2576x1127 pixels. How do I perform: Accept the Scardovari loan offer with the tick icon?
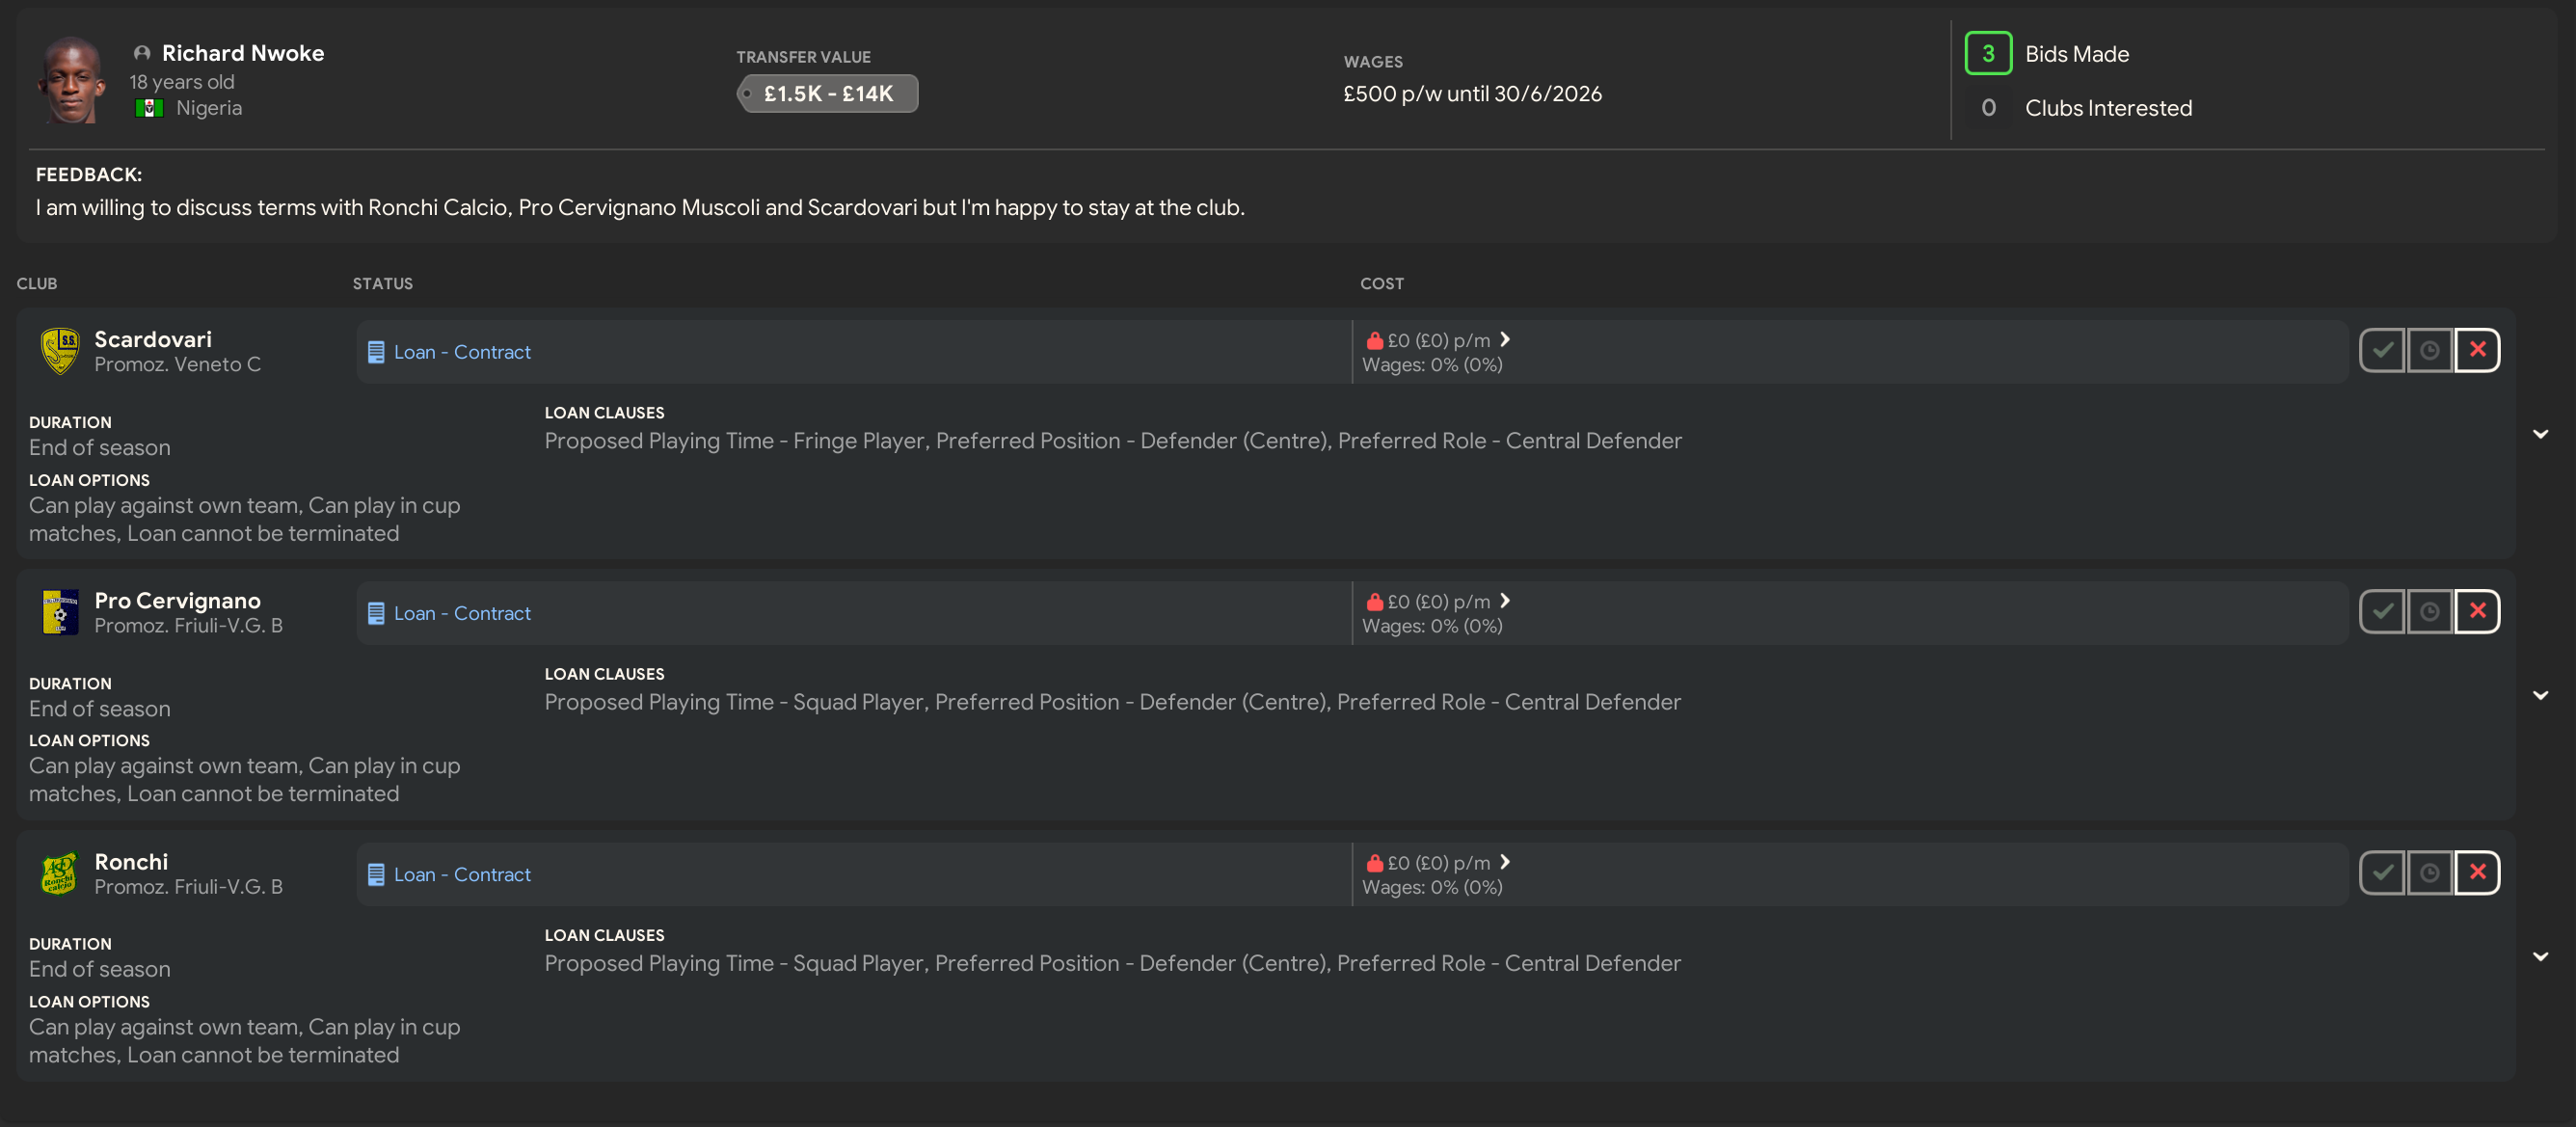2382,350
